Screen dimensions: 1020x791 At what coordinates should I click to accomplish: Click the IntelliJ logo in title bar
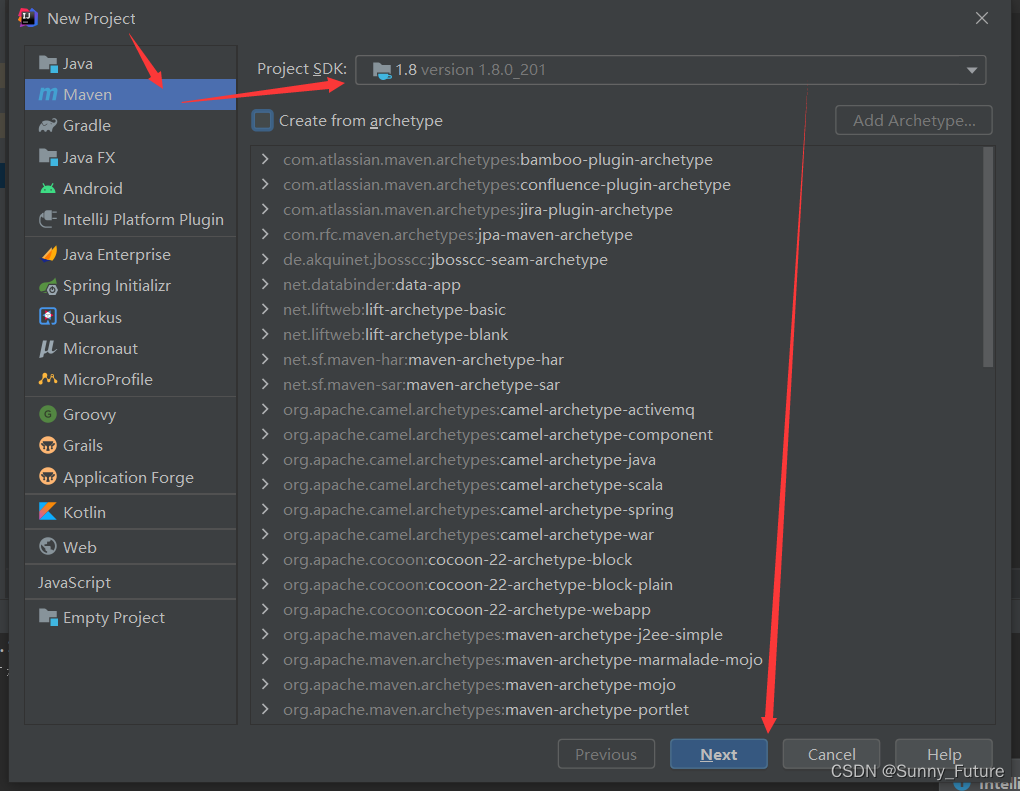[x=27, y=18]
